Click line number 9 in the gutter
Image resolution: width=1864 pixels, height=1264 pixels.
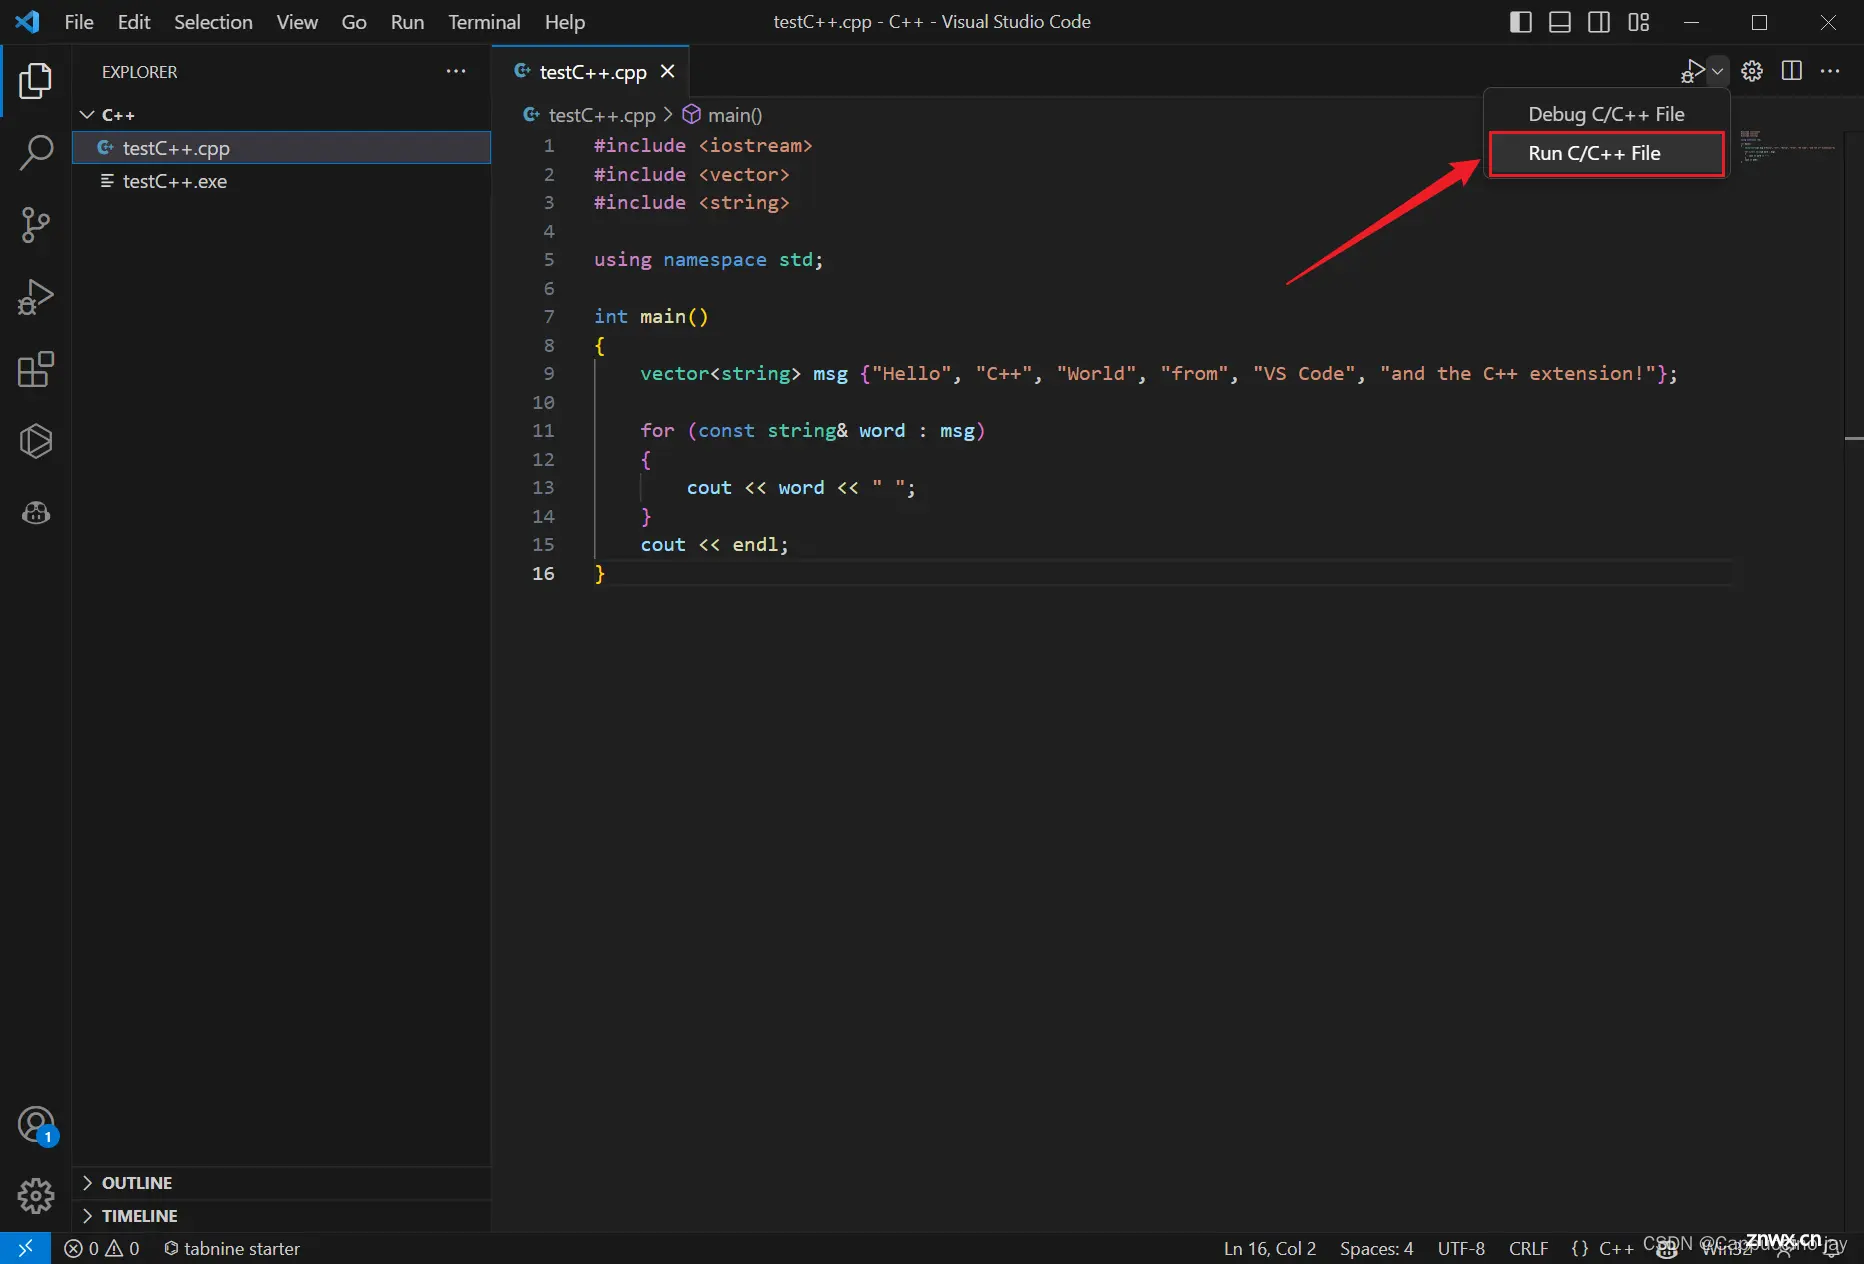[x=548, y=373]
